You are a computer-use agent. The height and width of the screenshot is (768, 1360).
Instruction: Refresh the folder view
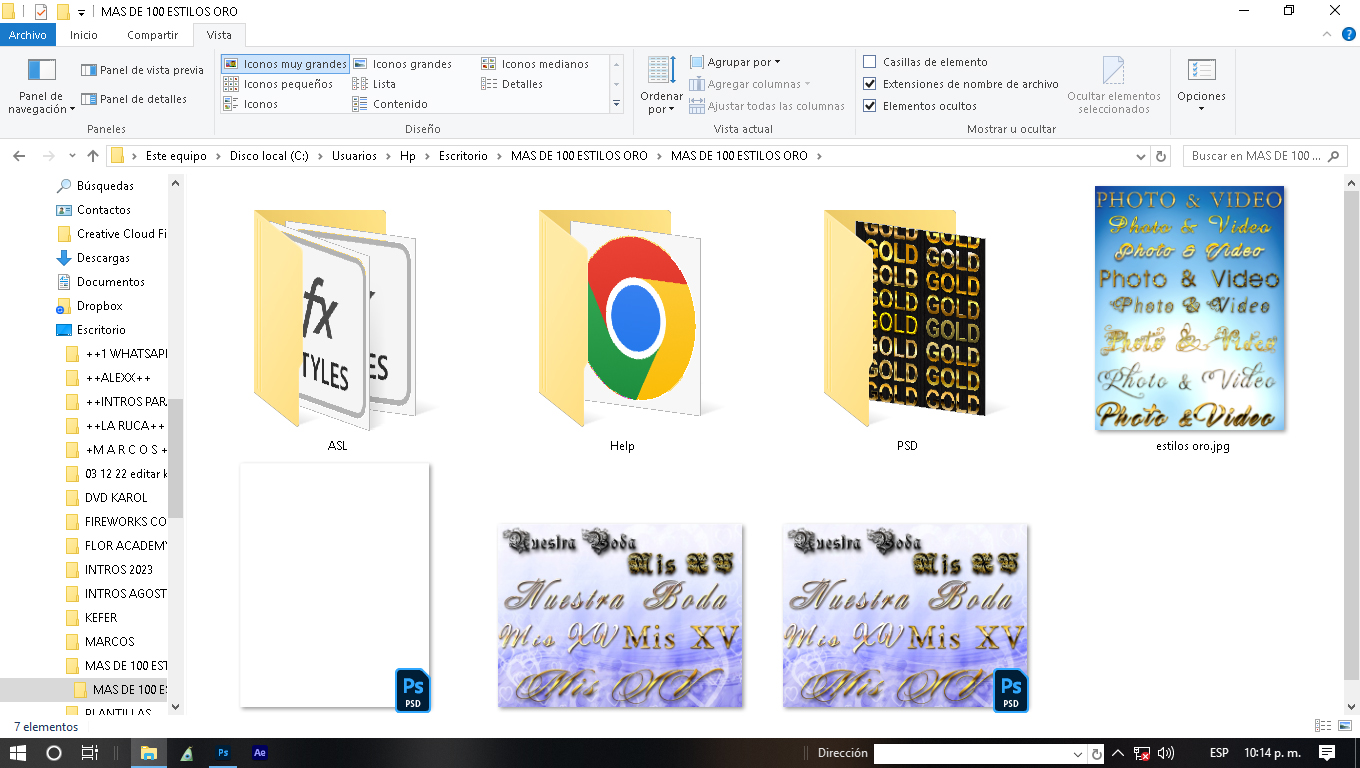(x=1161, y=156)
